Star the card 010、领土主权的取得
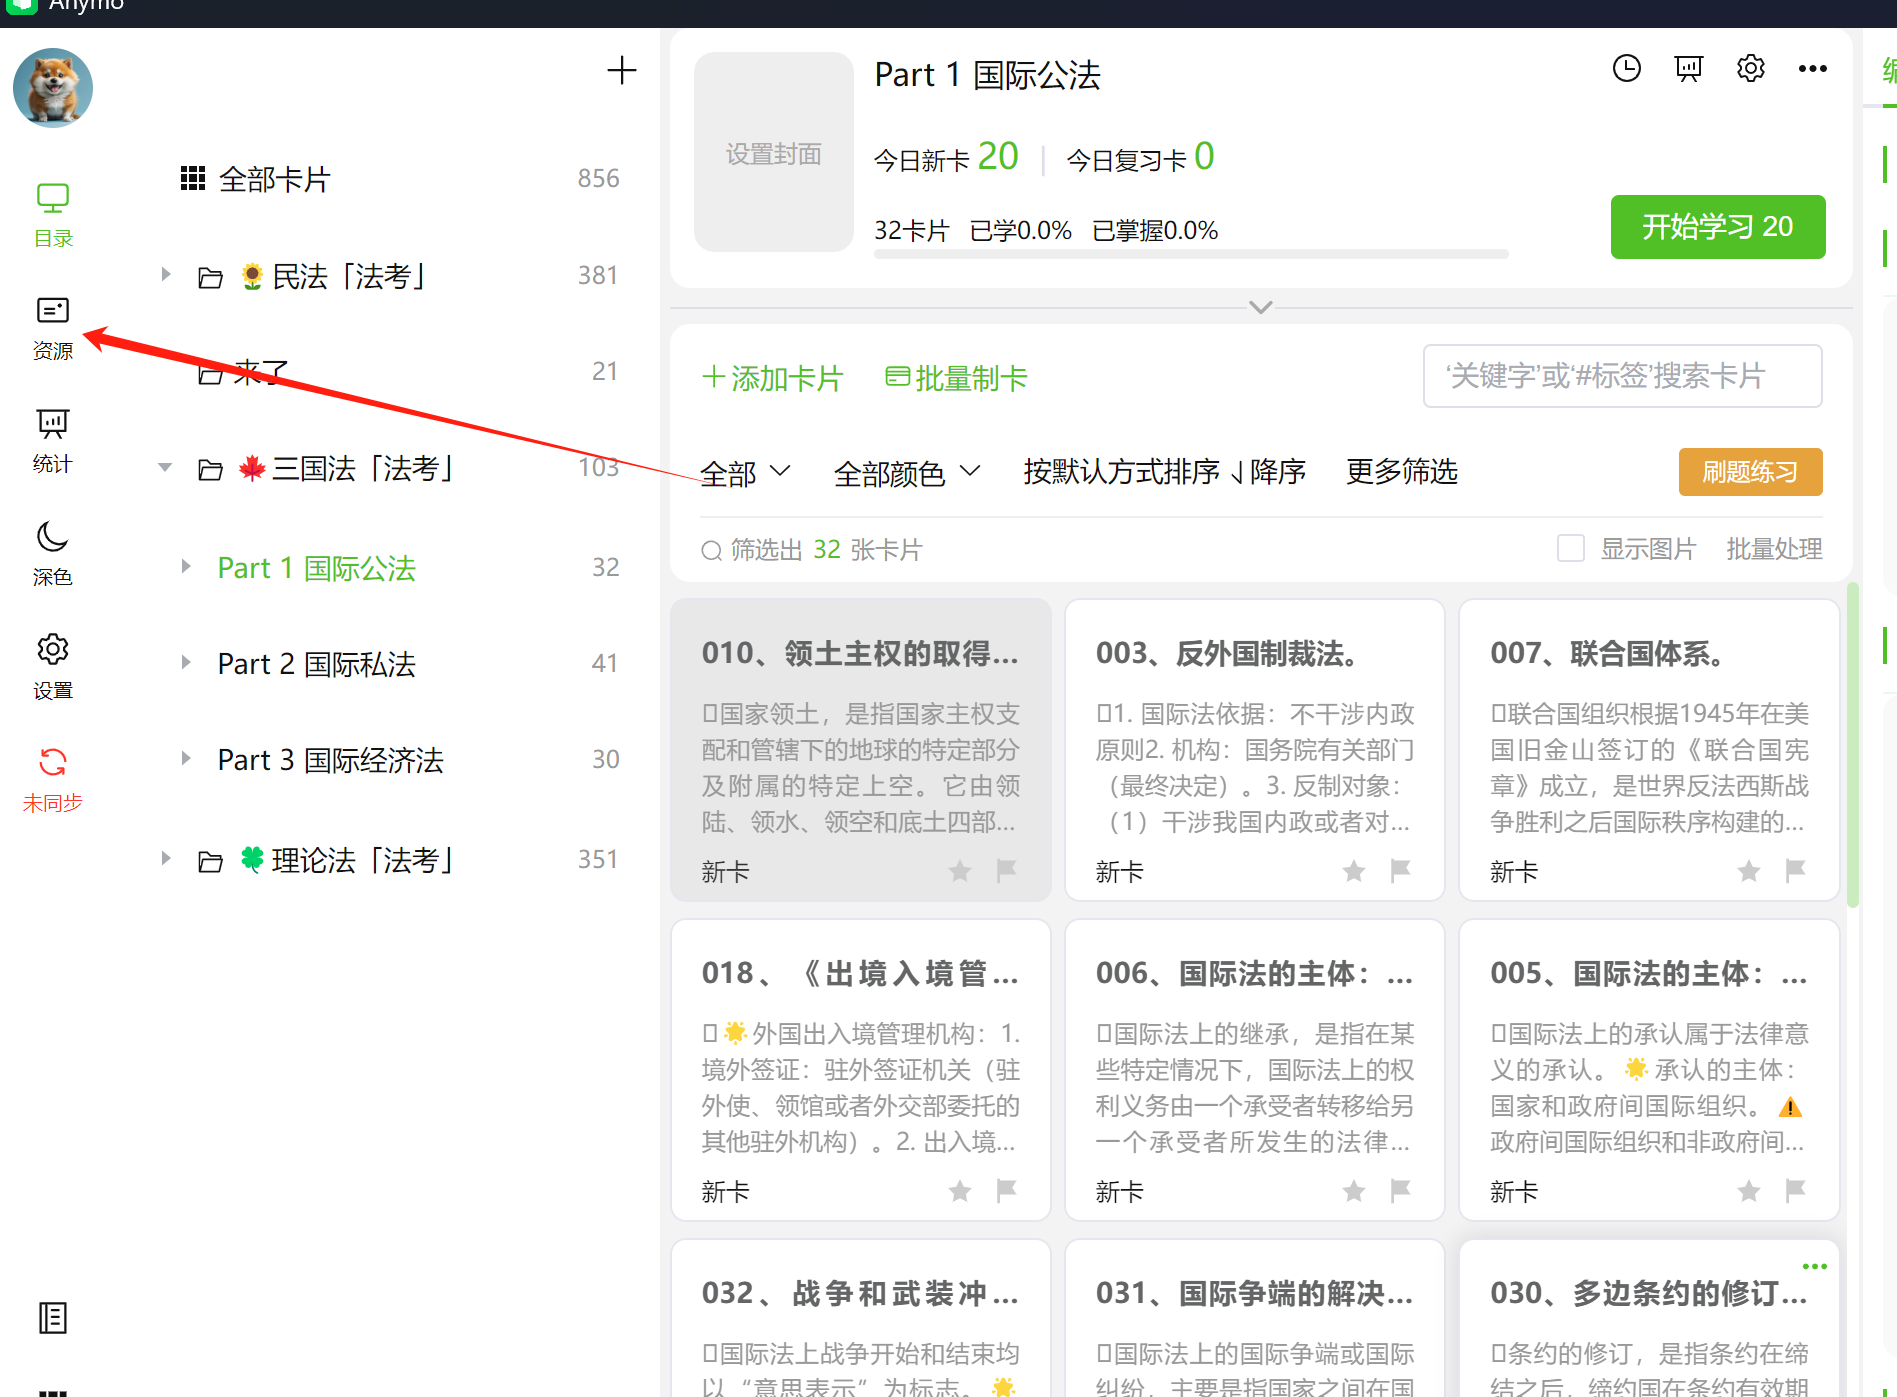 tap(960, 870)
